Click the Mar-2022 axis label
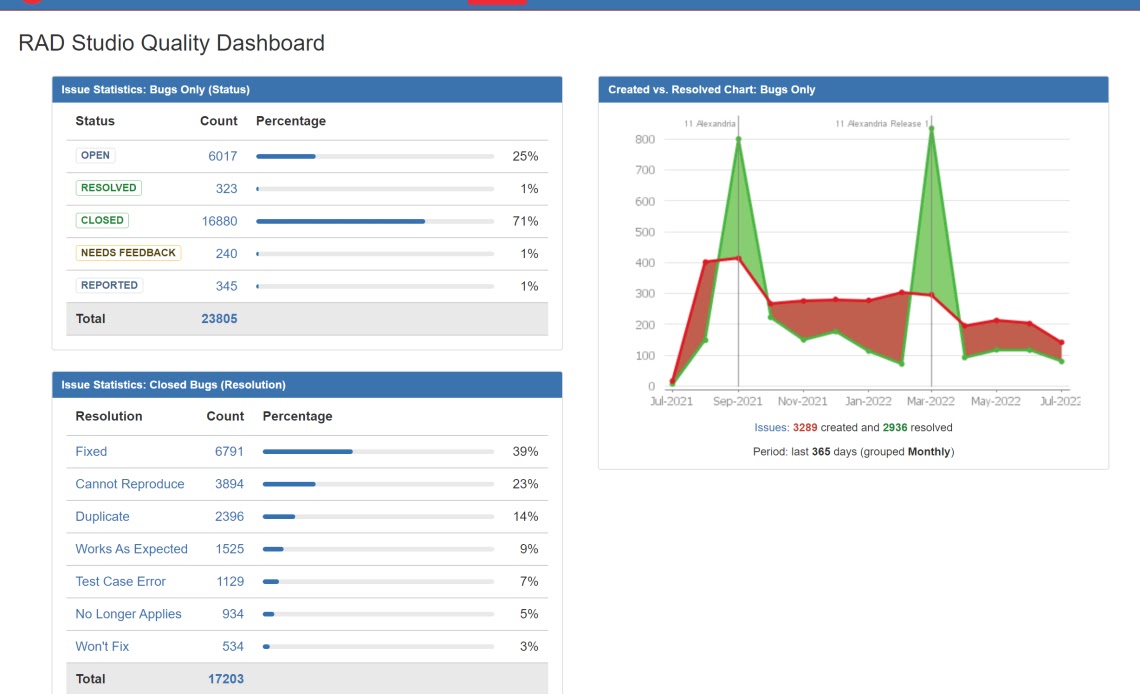The image size is (1140, 694). [x=931, y=401]
